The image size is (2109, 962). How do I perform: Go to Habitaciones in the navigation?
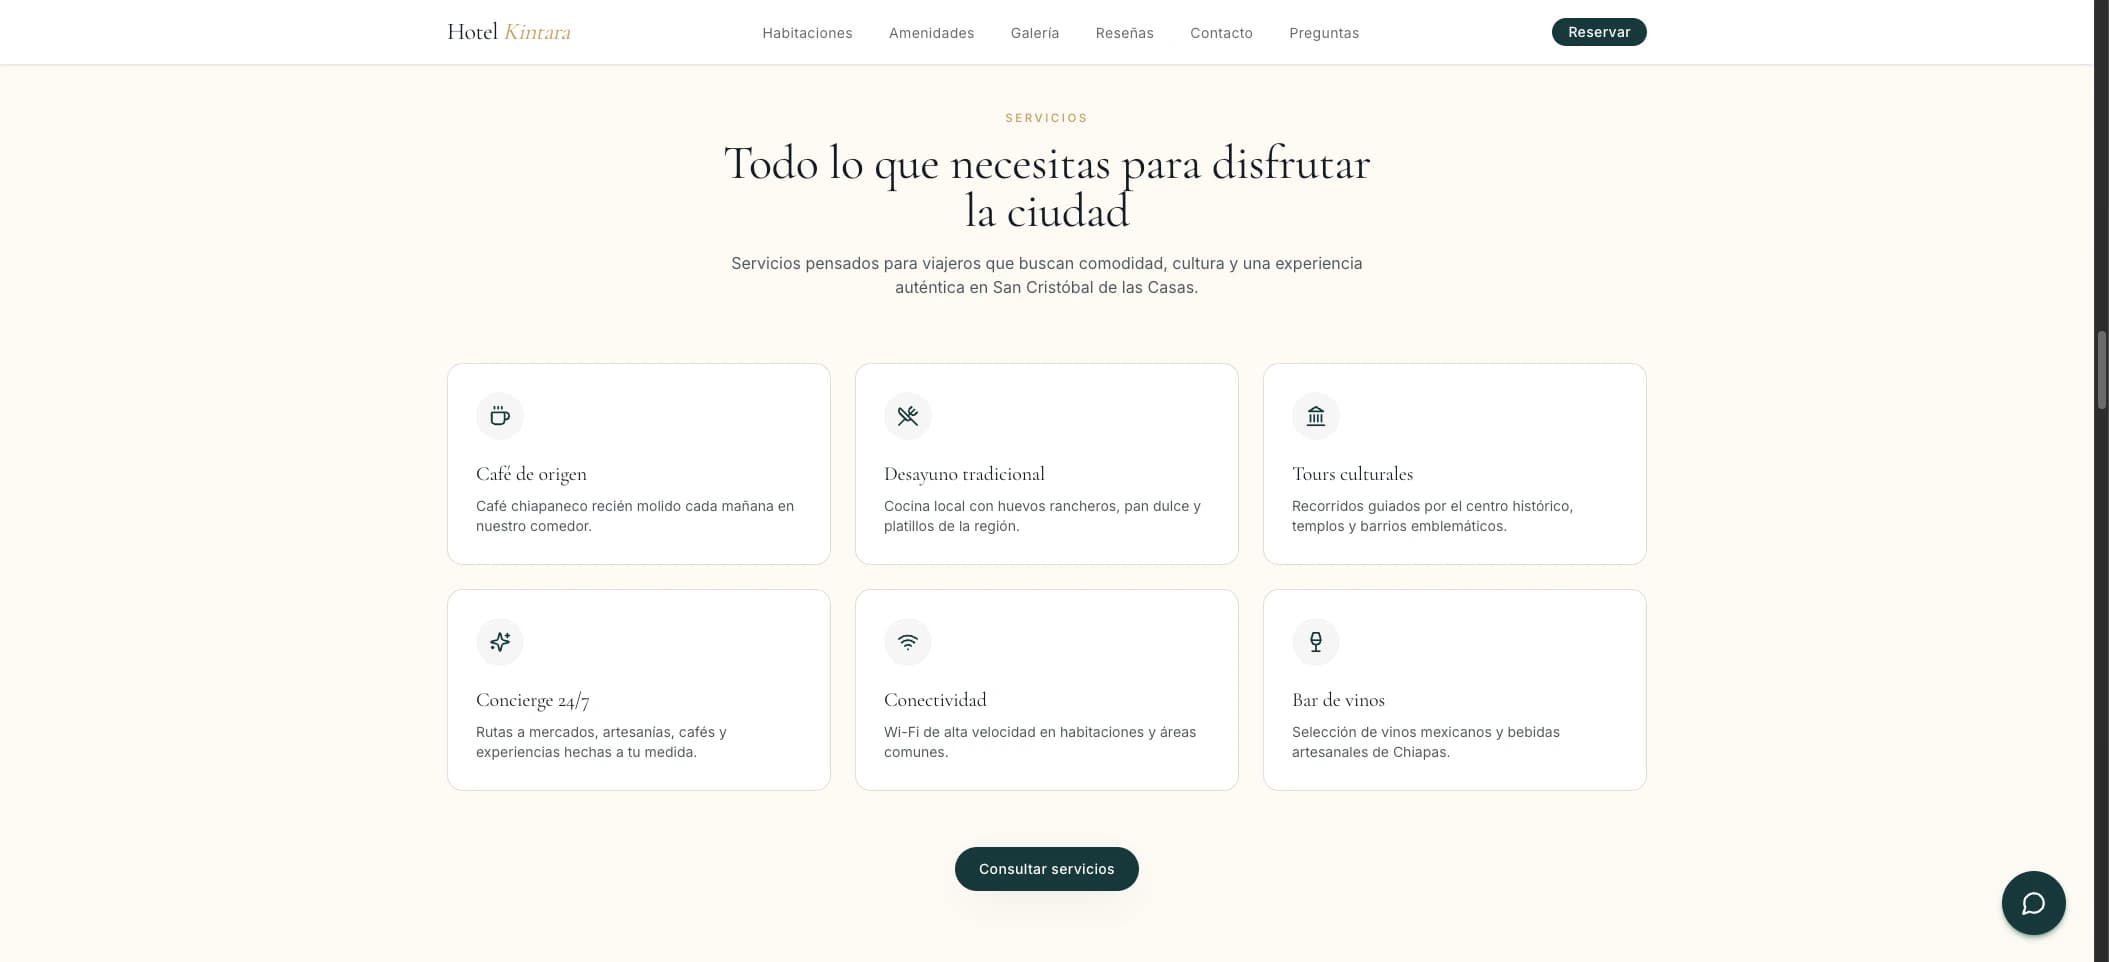[807, 33]
